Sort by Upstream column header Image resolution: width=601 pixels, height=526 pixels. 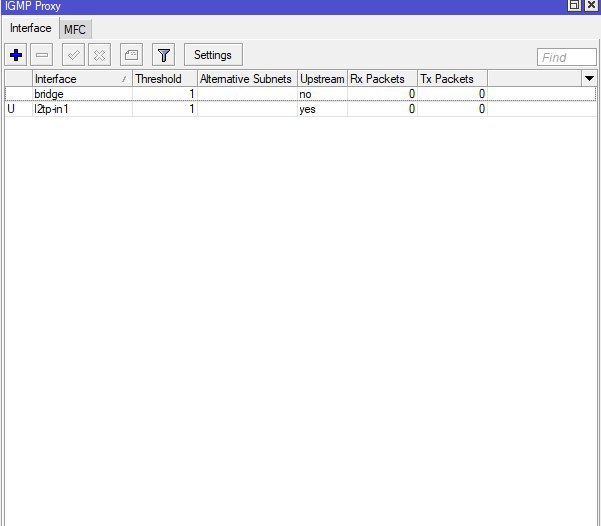[322, 79]
